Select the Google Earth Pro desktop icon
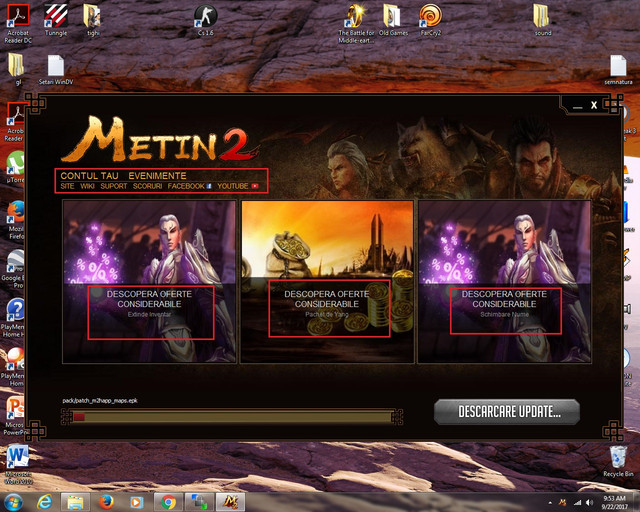The height and width of the screenshot is (512, 640). [x=15, y=269]
